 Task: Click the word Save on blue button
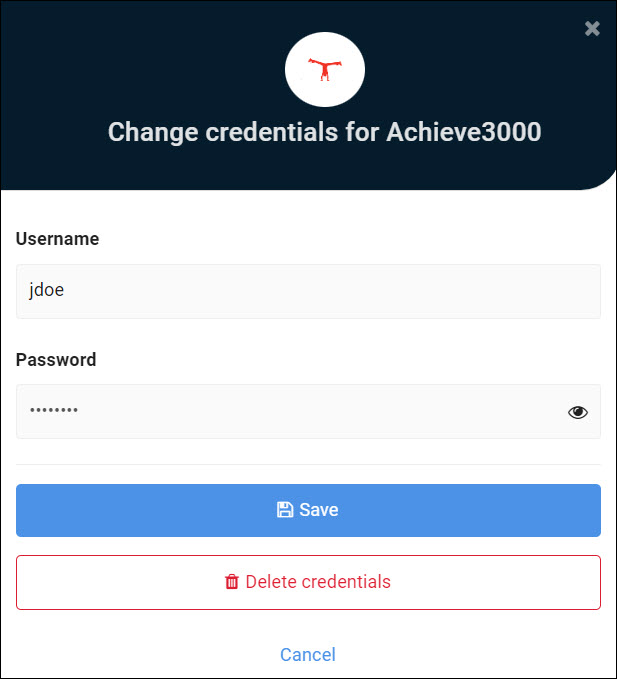tap(319, 510)
